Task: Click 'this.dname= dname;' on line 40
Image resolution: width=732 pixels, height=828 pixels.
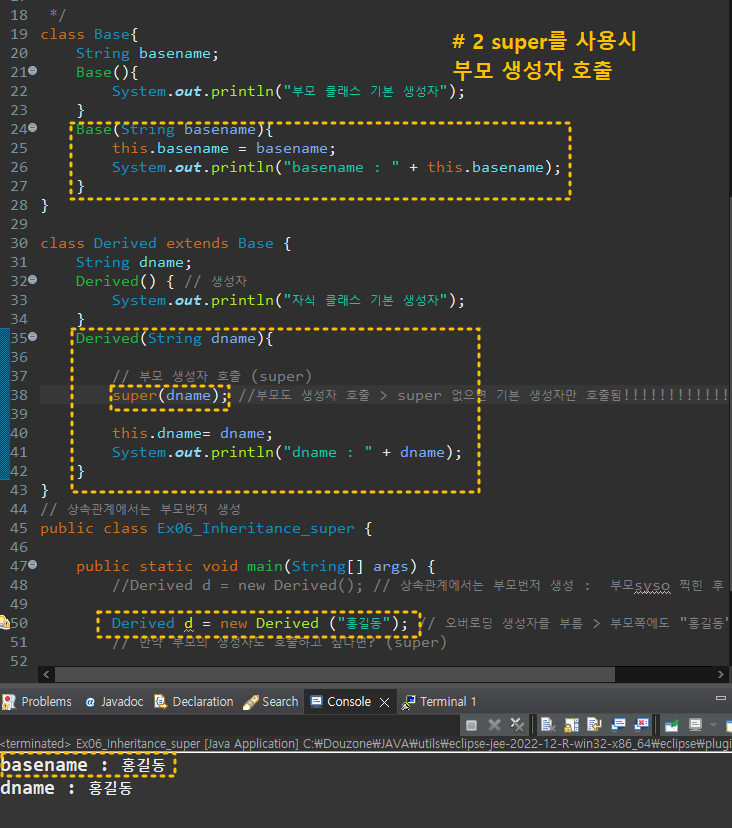Action: pyautogui.click(x=192, y=434)
